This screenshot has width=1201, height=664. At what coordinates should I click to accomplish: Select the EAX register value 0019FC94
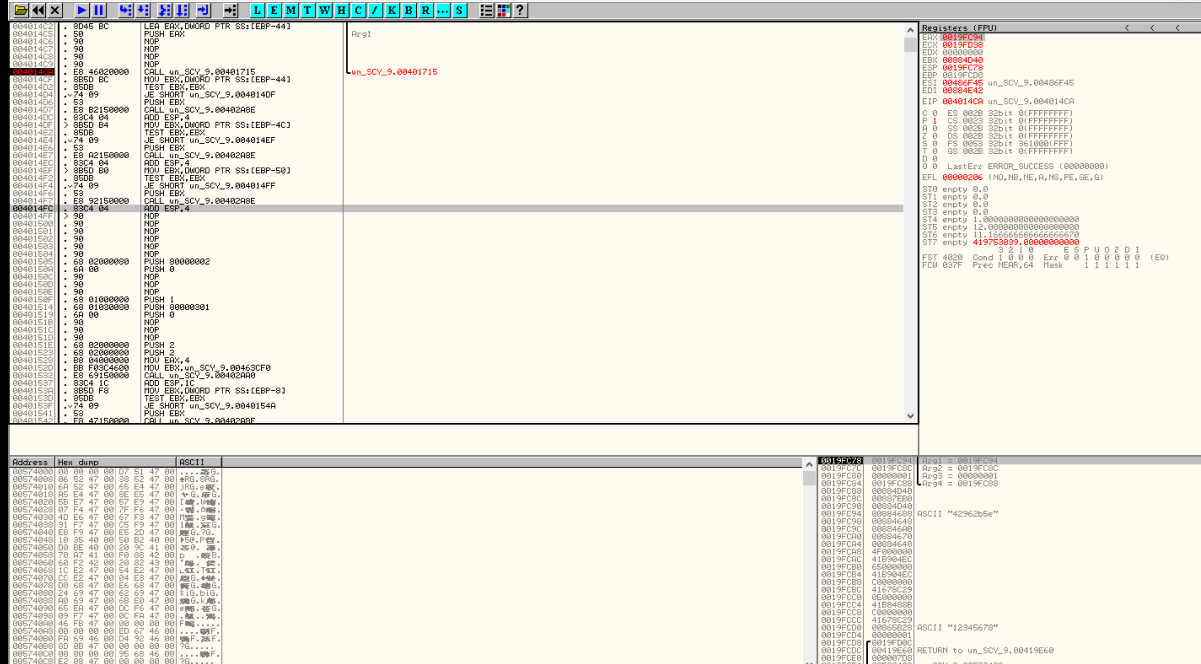(962, 37)
